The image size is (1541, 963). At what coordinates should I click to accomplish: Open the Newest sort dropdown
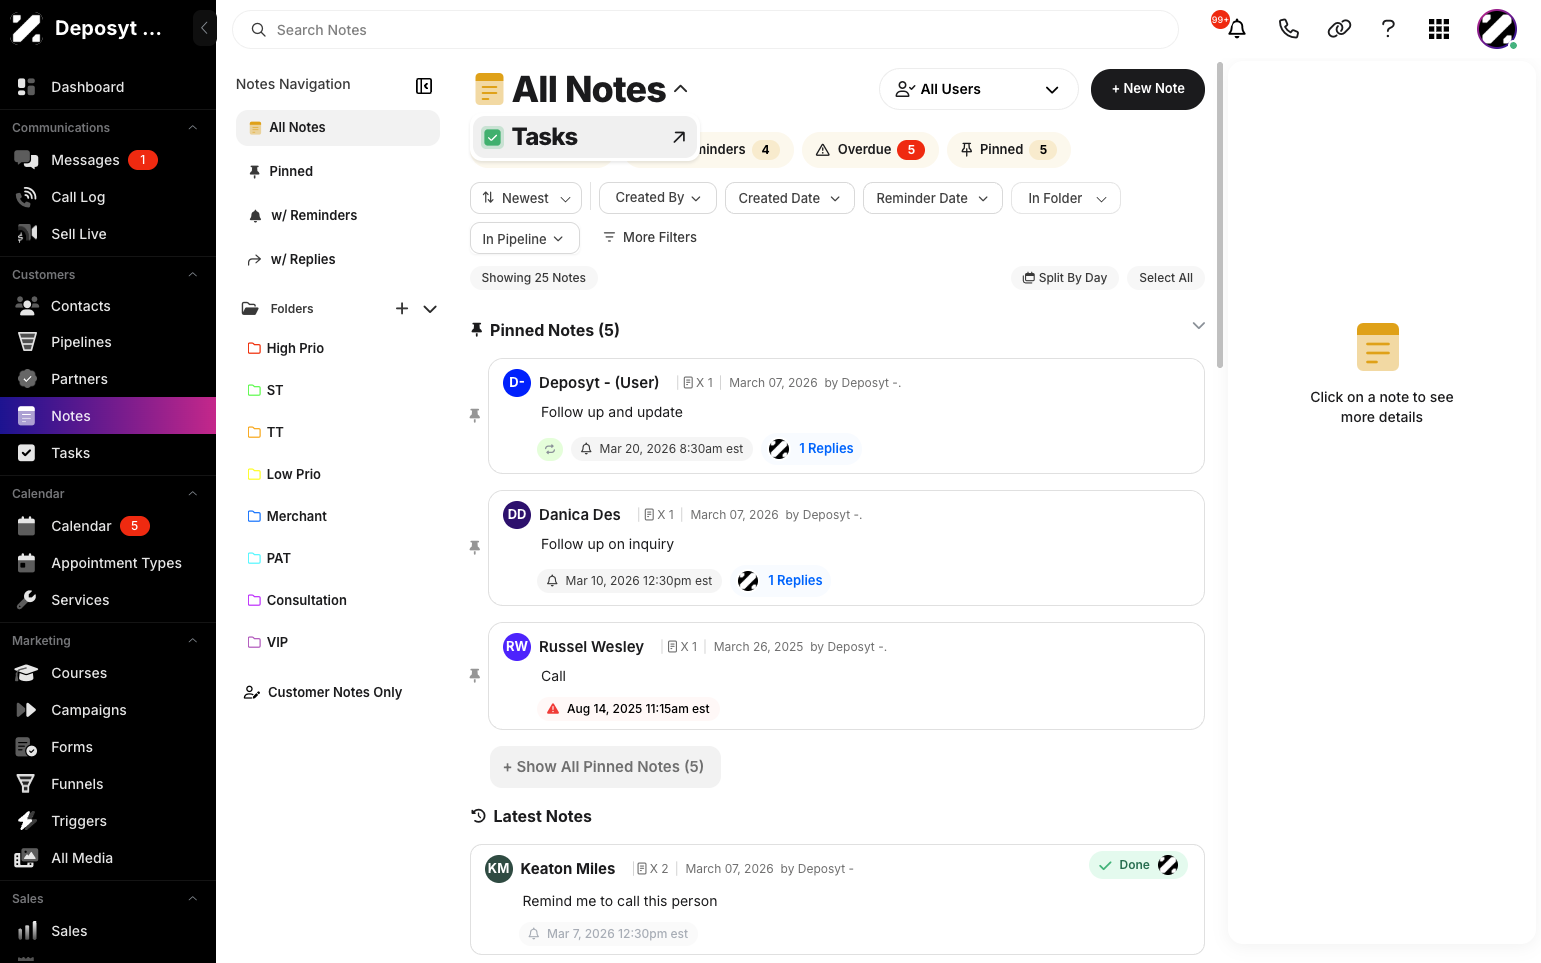pyautogui.click(x=526, y=198)
